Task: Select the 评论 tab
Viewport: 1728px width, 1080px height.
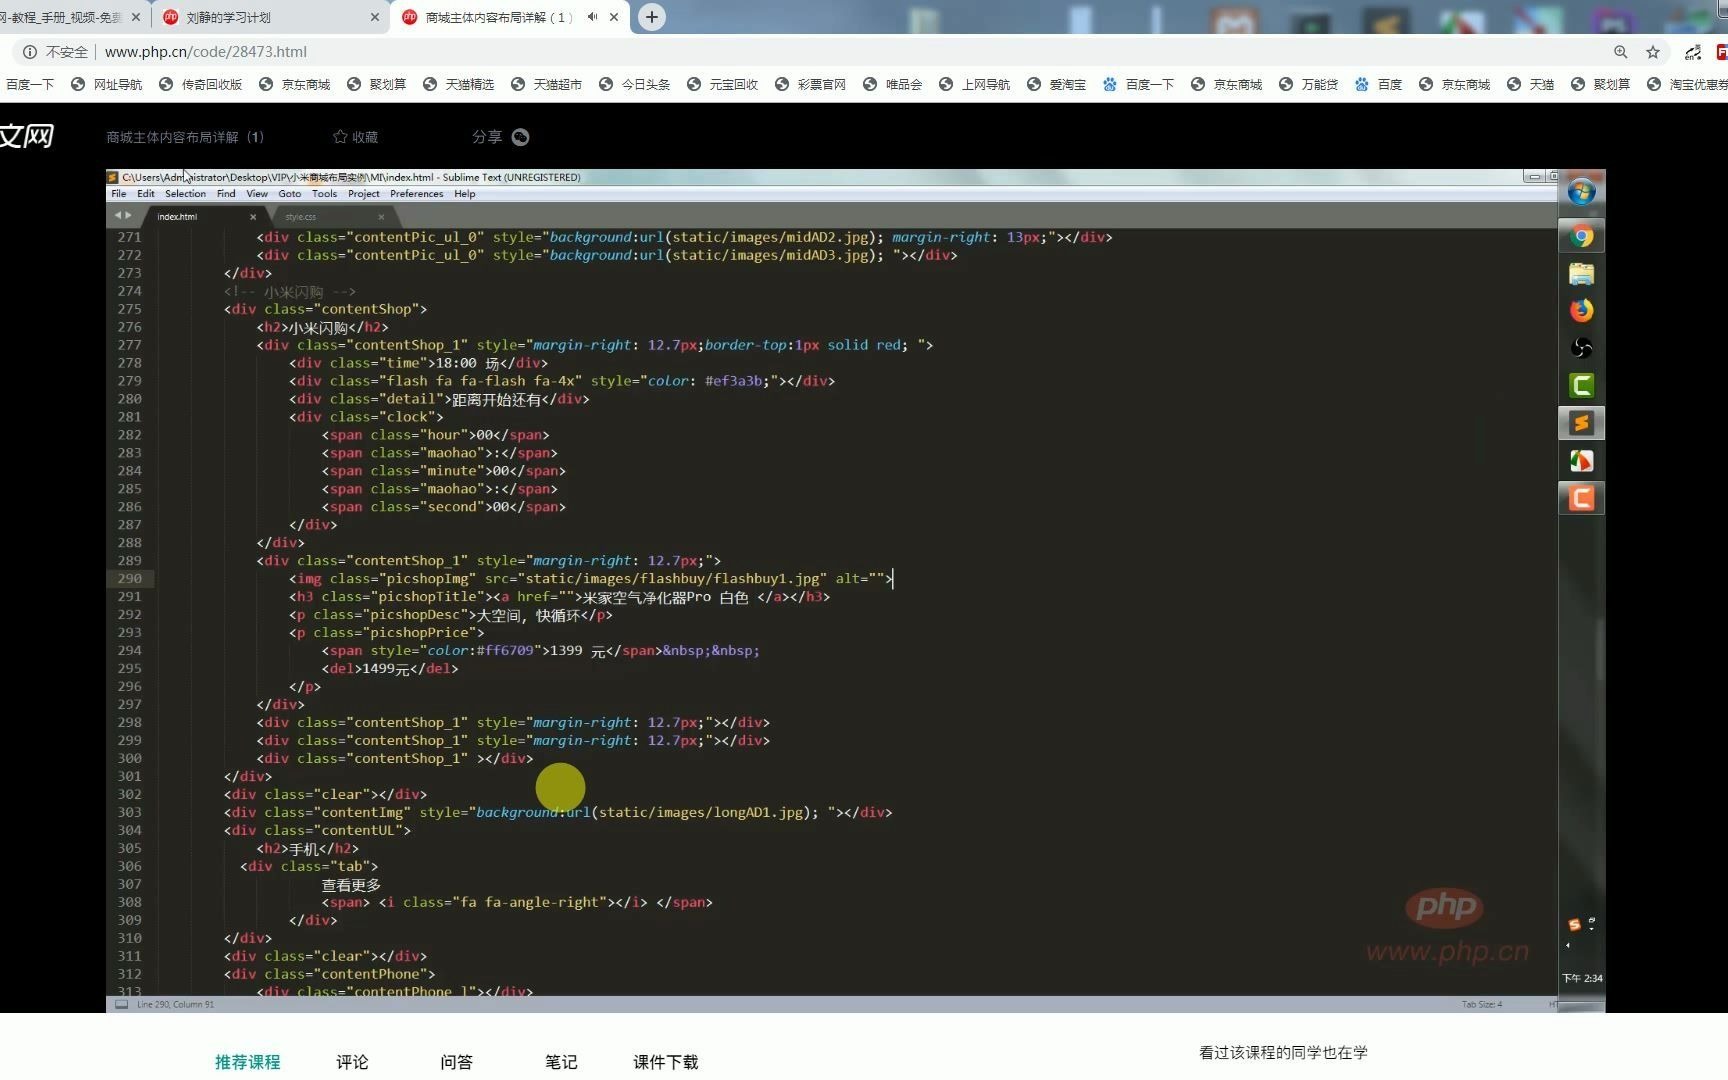Action: (352, 1062)
